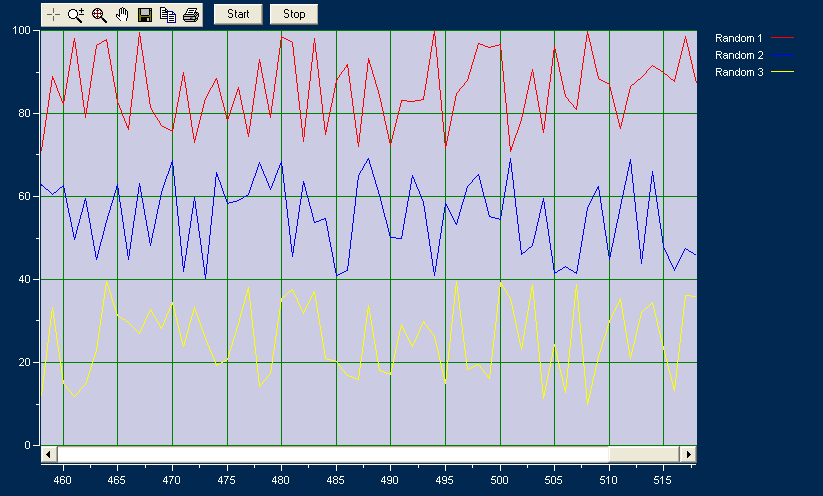
Task: Click the Random 2 legend label
Action: pyautogui.click(x=739, y=55)
